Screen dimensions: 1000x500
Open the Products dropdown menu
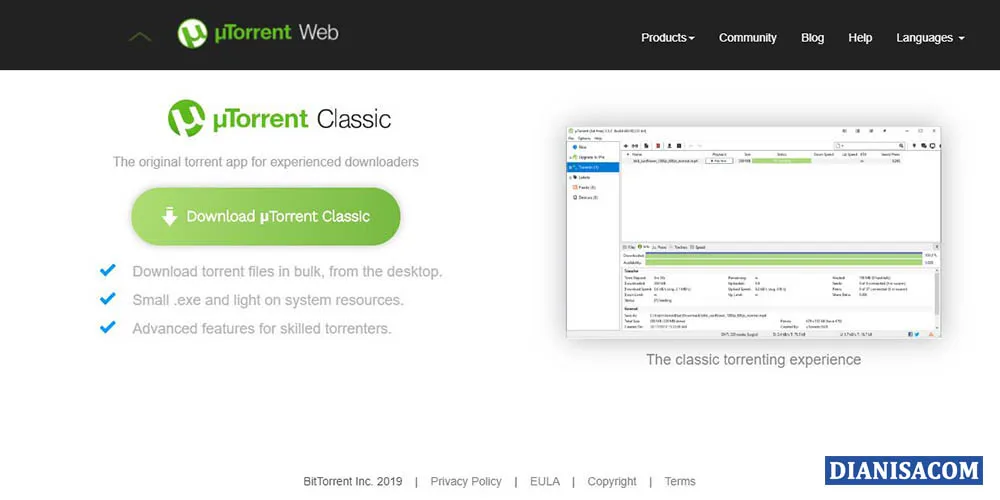(x=667, y=38)
